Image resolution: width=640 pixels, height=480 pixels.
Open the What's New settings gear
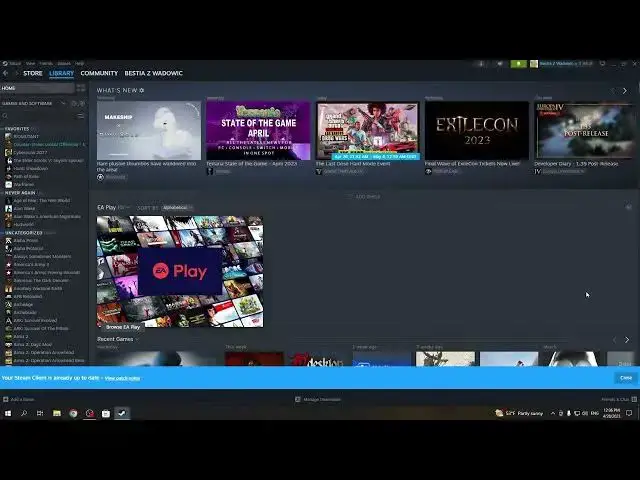142,90
